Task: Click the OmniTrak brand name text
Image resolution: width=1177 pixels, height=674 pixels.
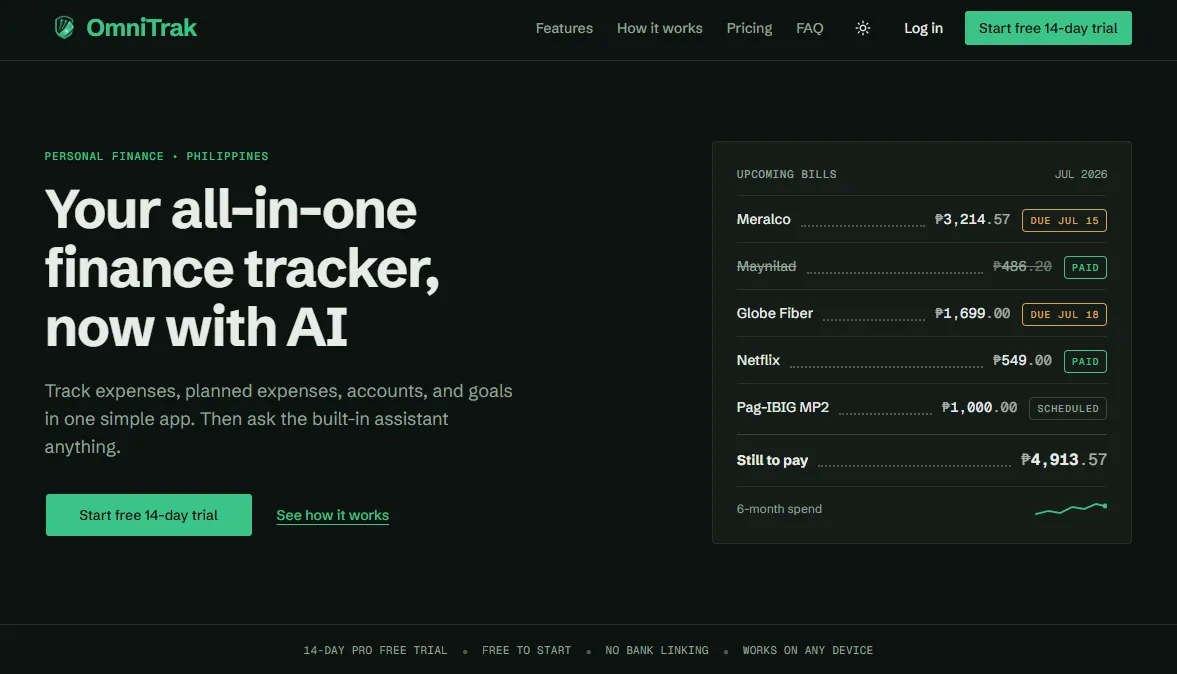Action: coord(142,28)
